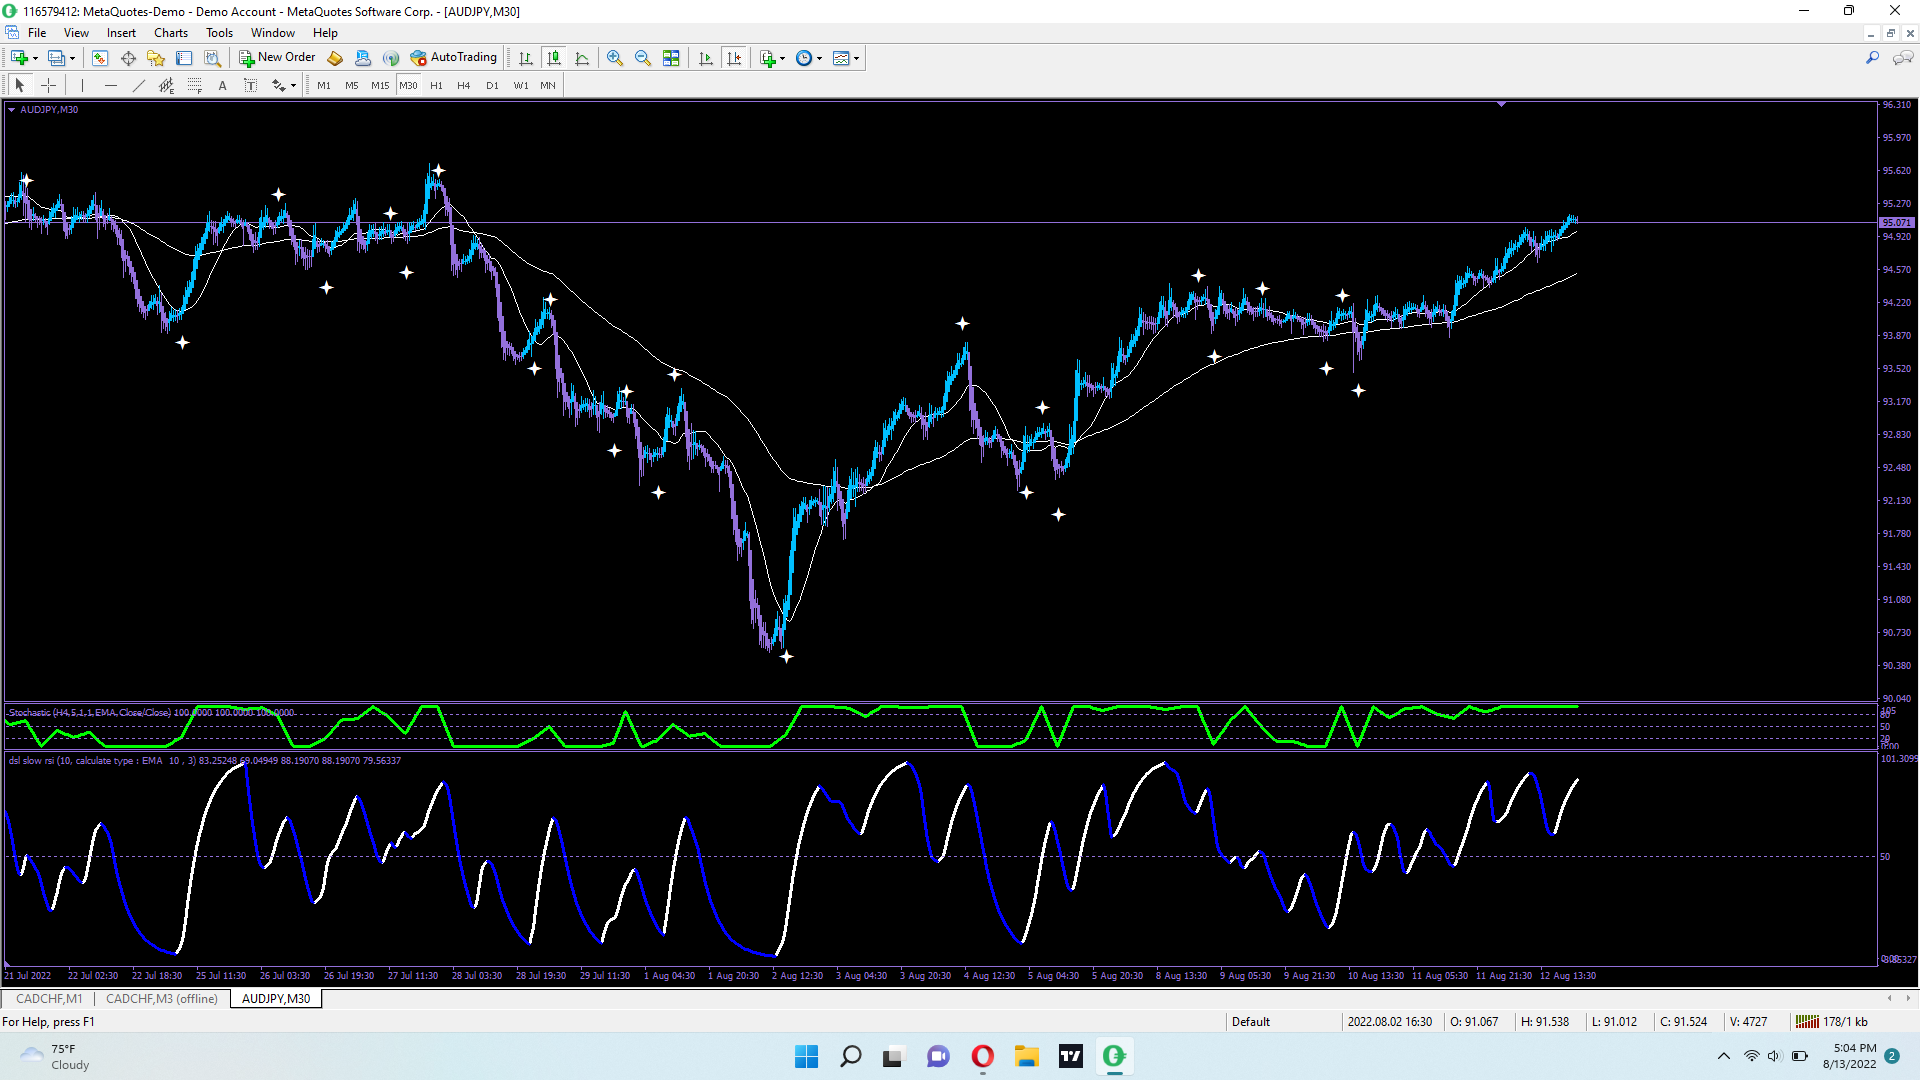Select Fibonacci retracement tool
Viewport: 1920px width, 1080px height.
pos(194,86)
